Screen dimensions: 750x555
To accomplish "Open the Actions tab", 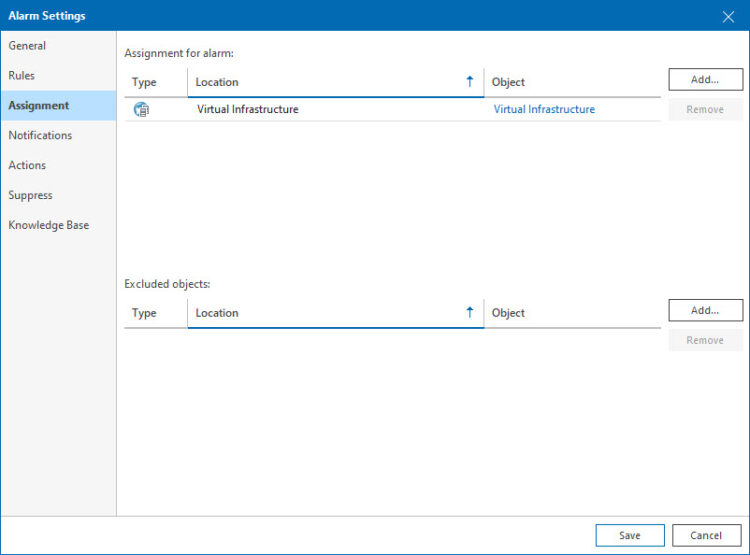I will click(x=27, y=166).
